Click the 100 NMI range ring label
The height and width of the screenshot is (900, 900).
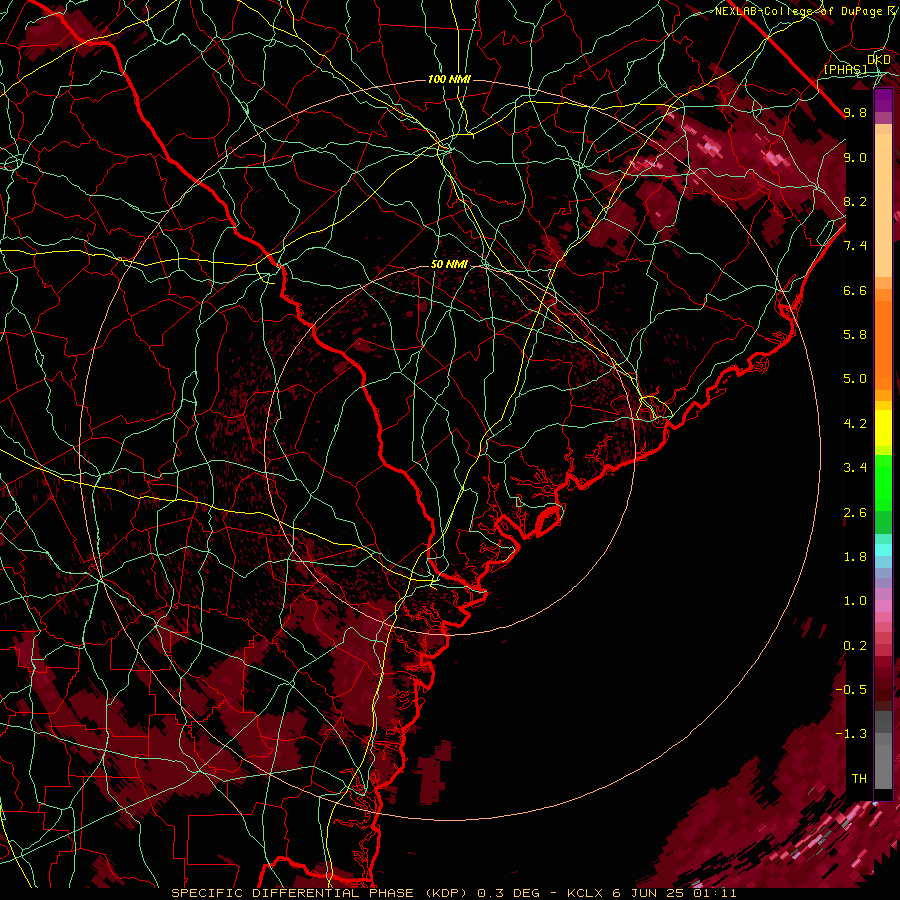[x=449, y=79]
